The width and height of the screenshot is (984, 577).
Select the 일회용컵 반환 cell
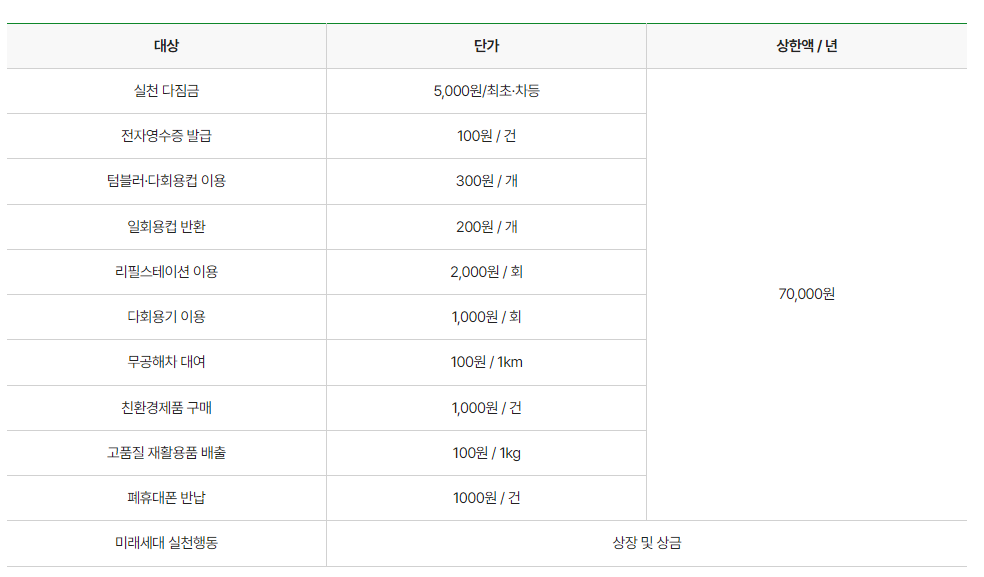166,227
